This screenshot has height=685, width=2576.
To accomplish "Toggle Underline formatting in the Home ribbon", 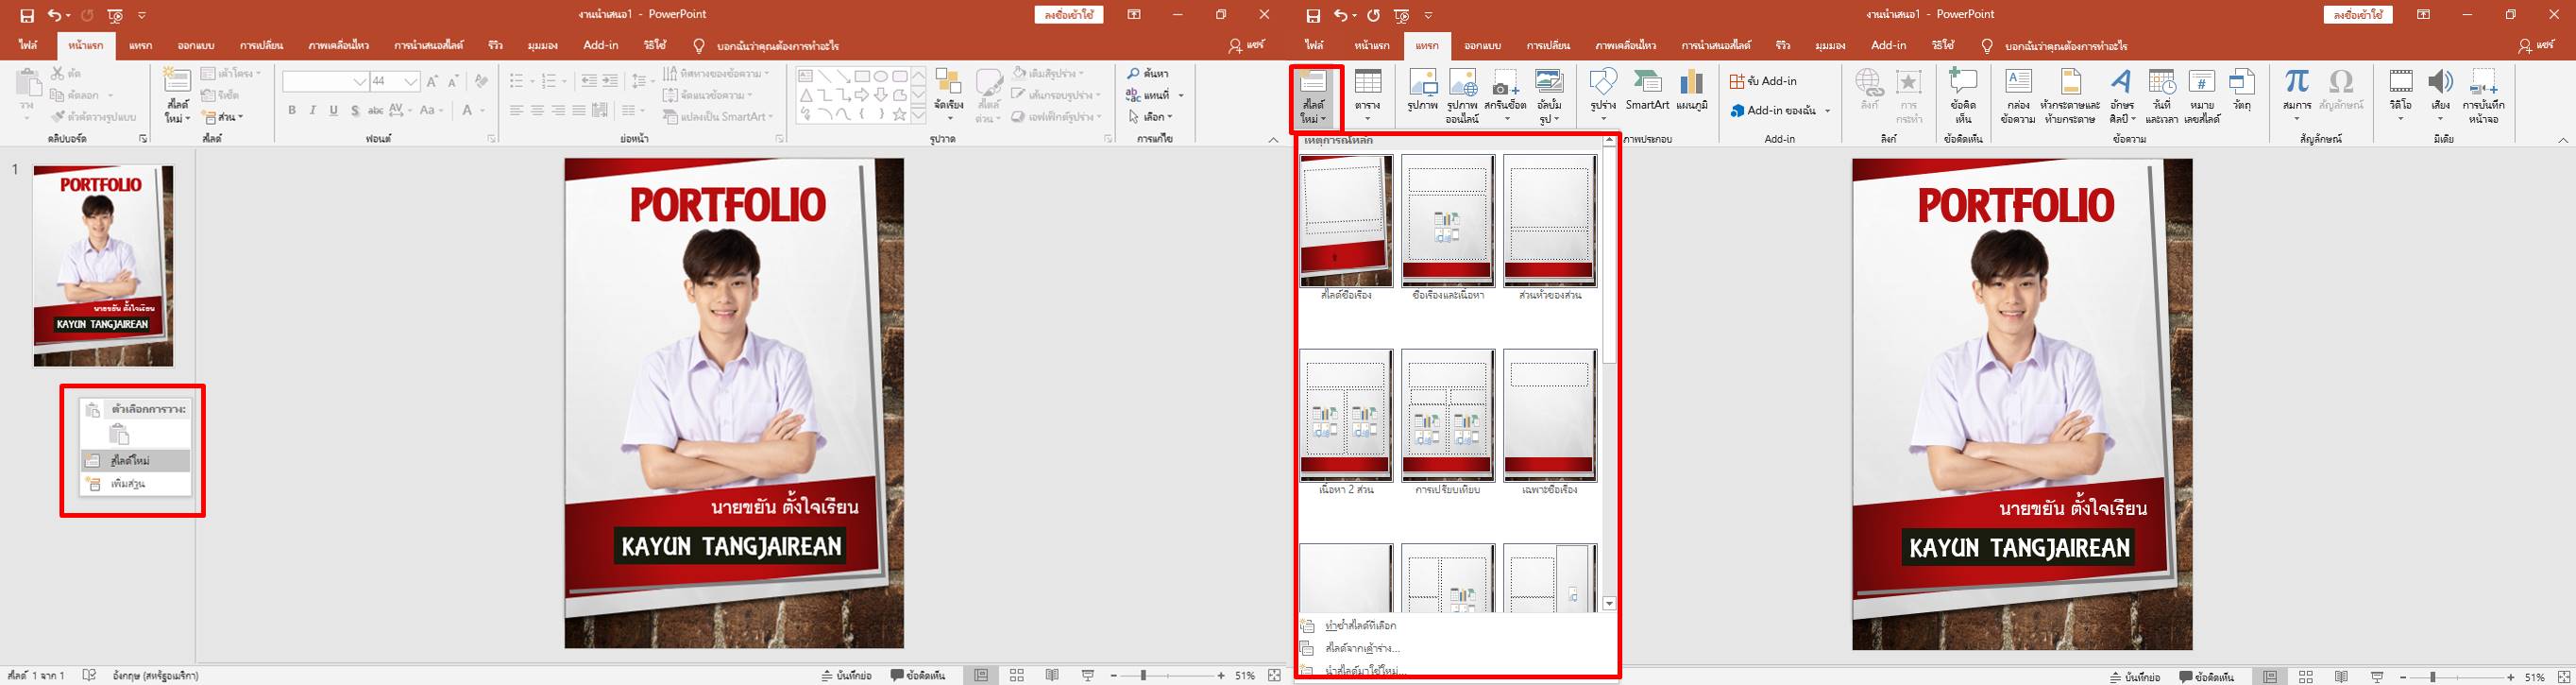I will coord(334,110).
